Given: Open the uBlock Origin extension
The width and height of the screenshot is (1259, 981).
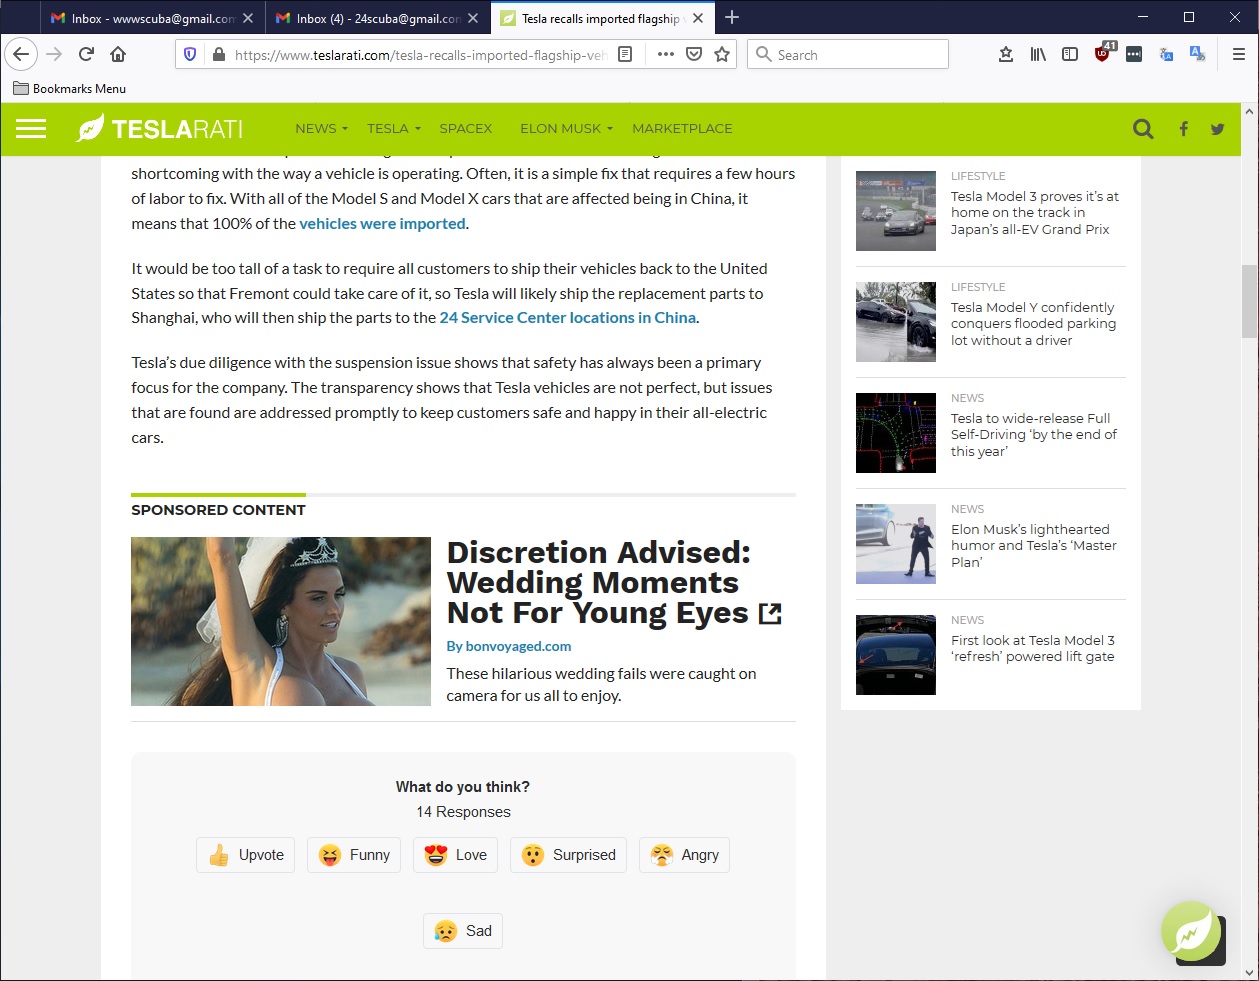Looking at the screenshot, I should click(x=1103, y=54).
